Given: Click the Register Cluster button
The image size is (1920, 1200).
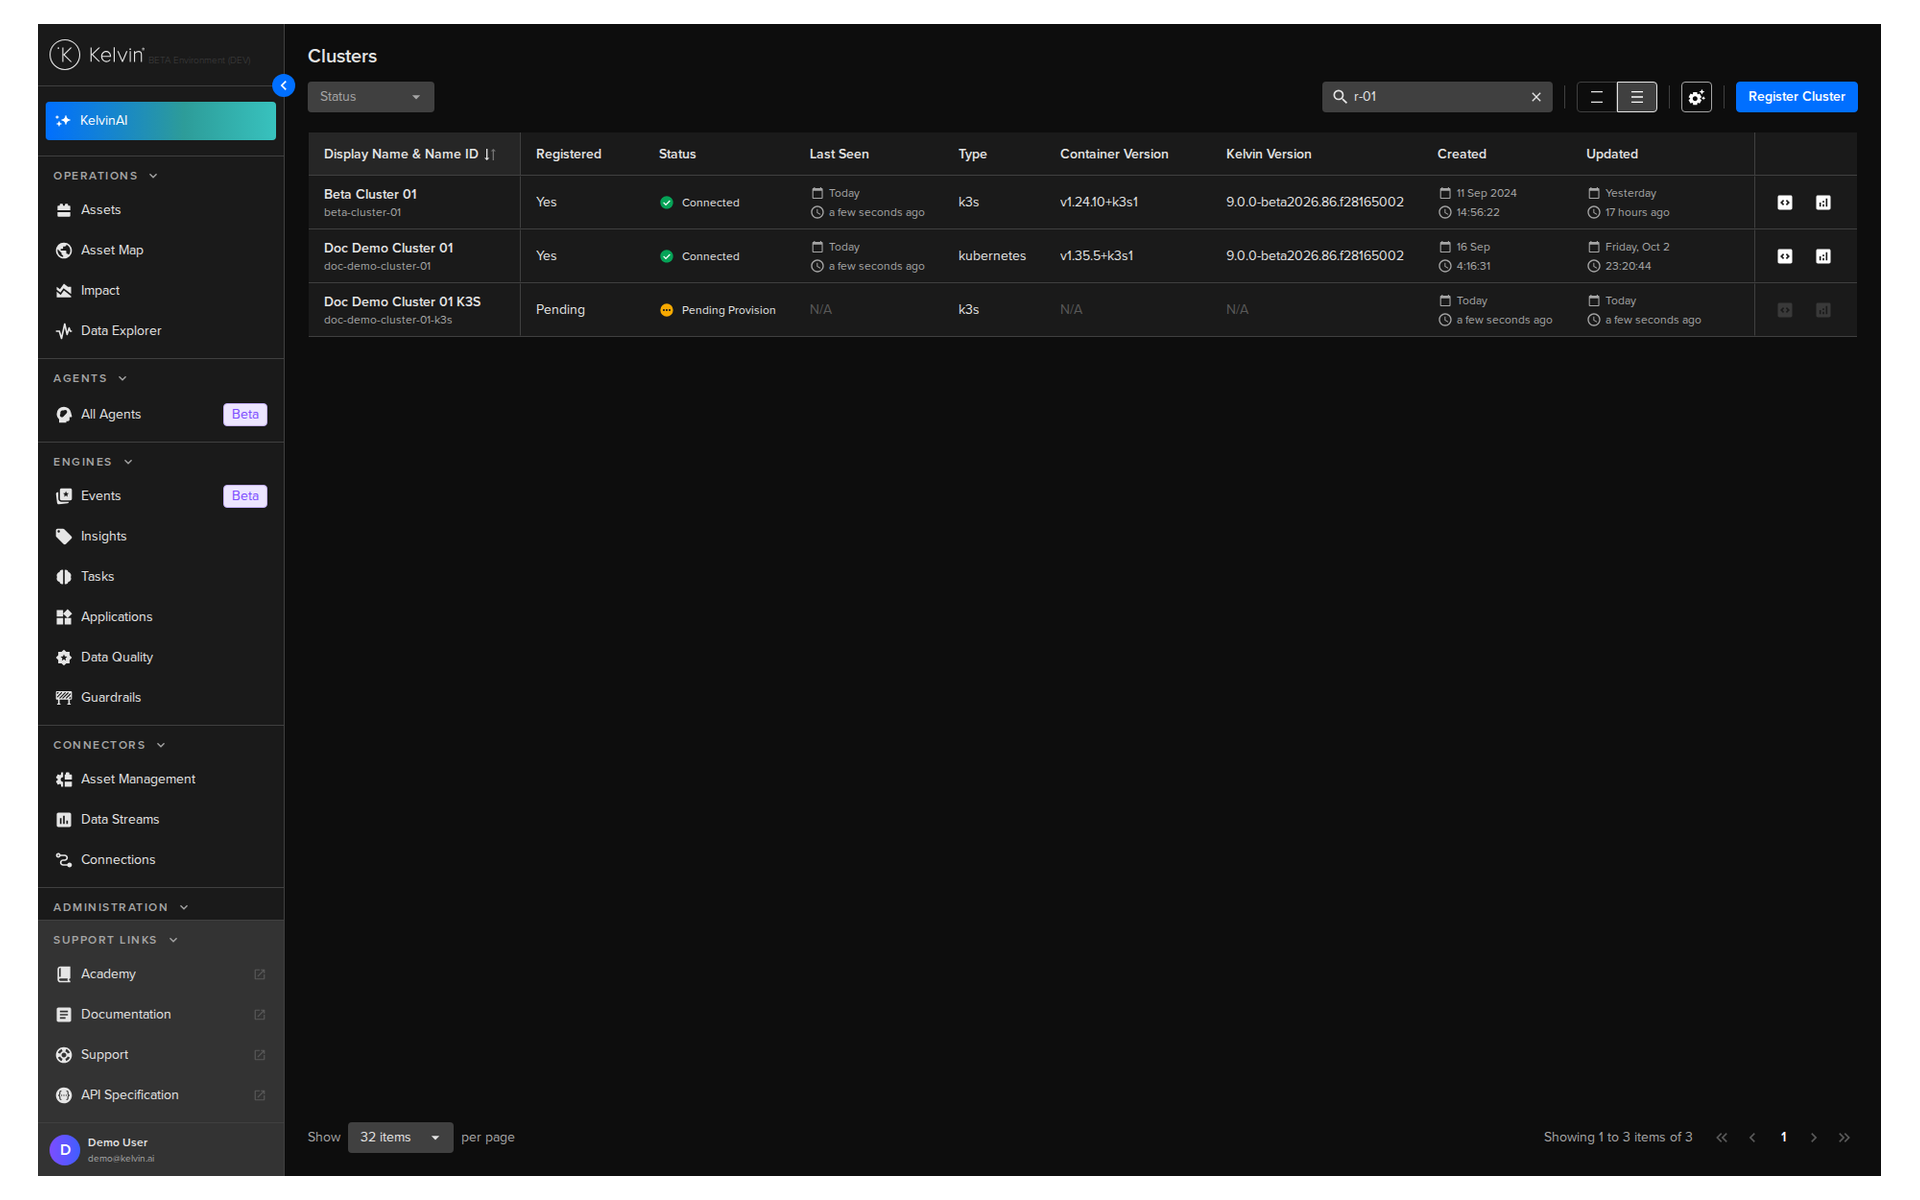Looking at the screenshot, I should click(1796, 97).
